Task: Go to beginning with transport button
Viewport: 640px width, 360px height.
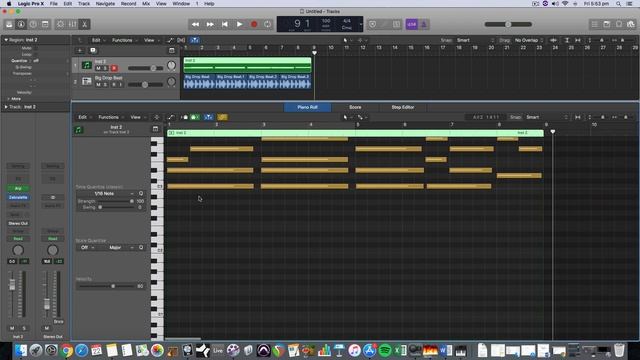Action: [225, 24]
